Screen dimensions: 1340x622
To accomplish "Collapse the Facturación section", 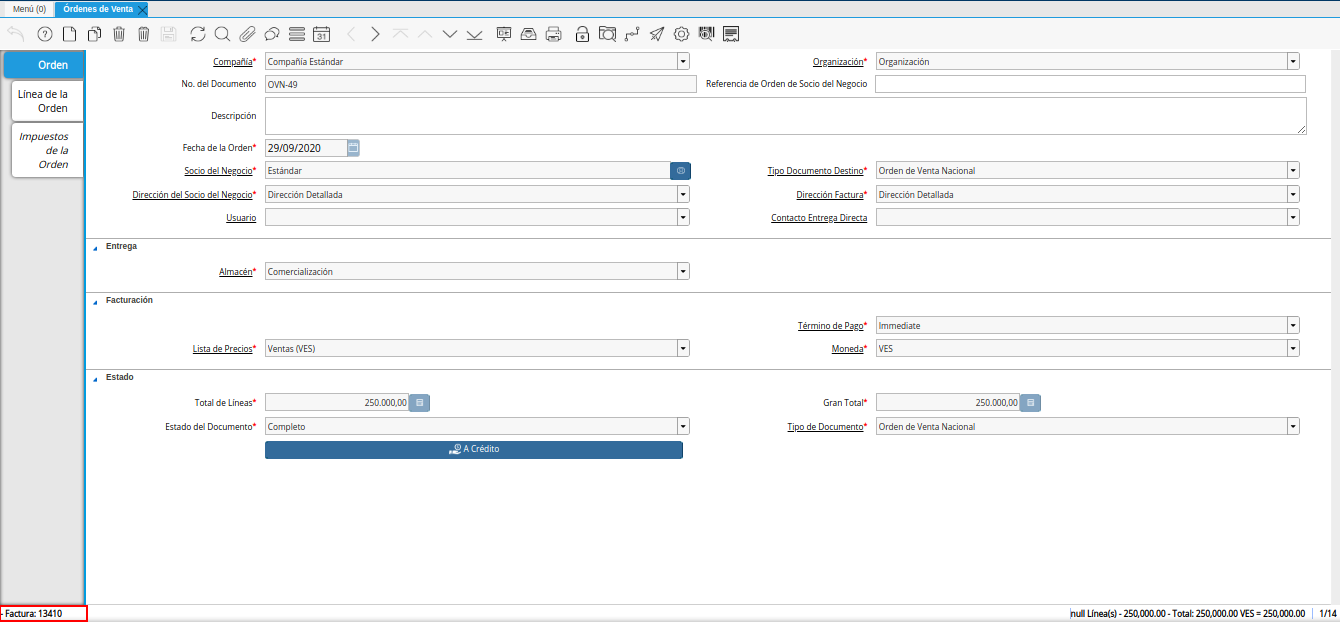I will pos(95,301).
